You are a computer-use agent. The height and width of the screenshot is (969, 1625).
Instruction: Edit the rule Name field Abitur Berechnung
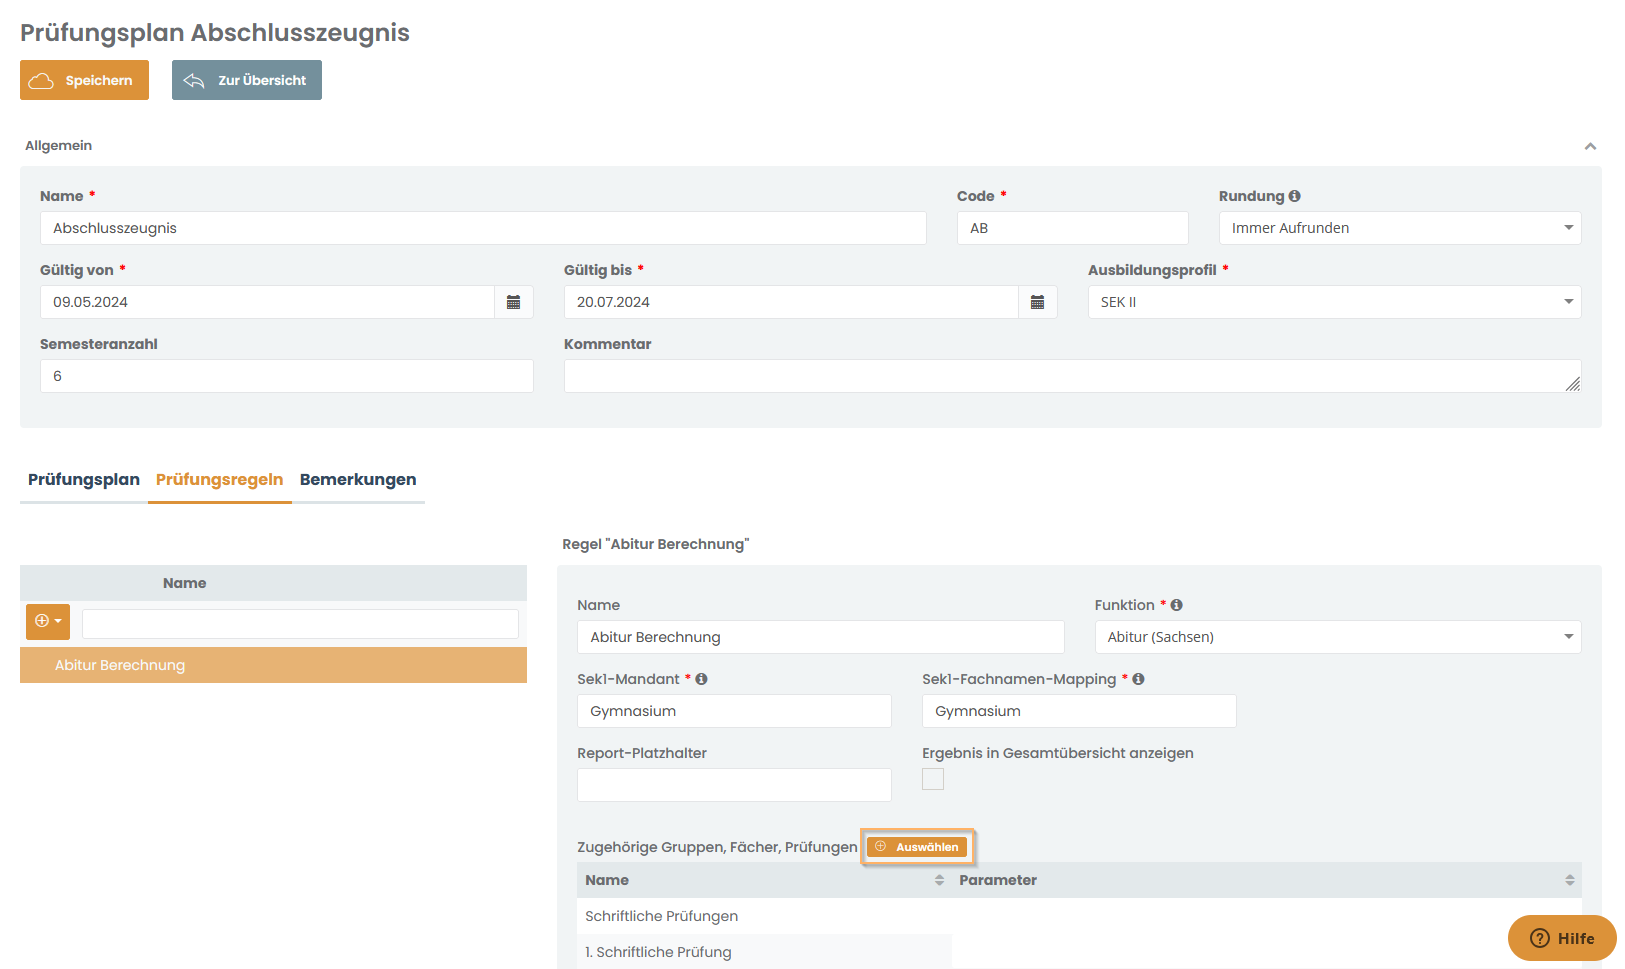point(821,637)
